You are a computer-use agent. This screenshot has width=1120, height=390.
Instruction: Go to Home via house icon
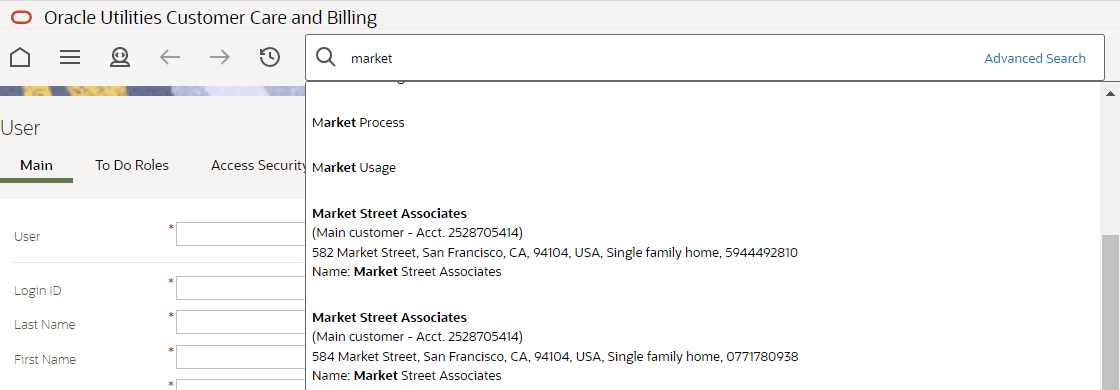(20, 57)
